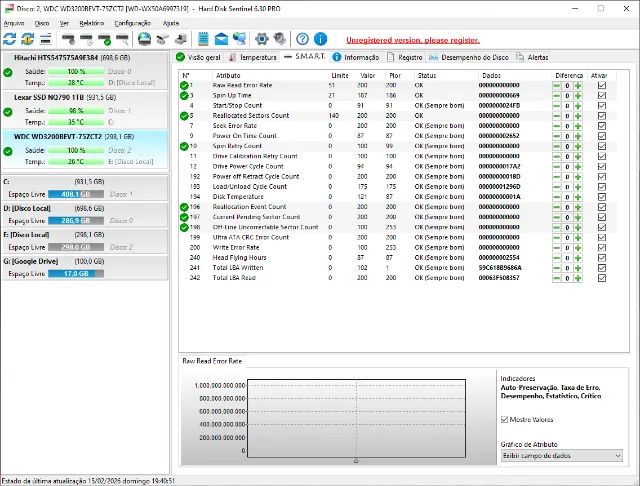Open the Configuração menu
This screenshot has height=486, width=640.
pos(133,23)
